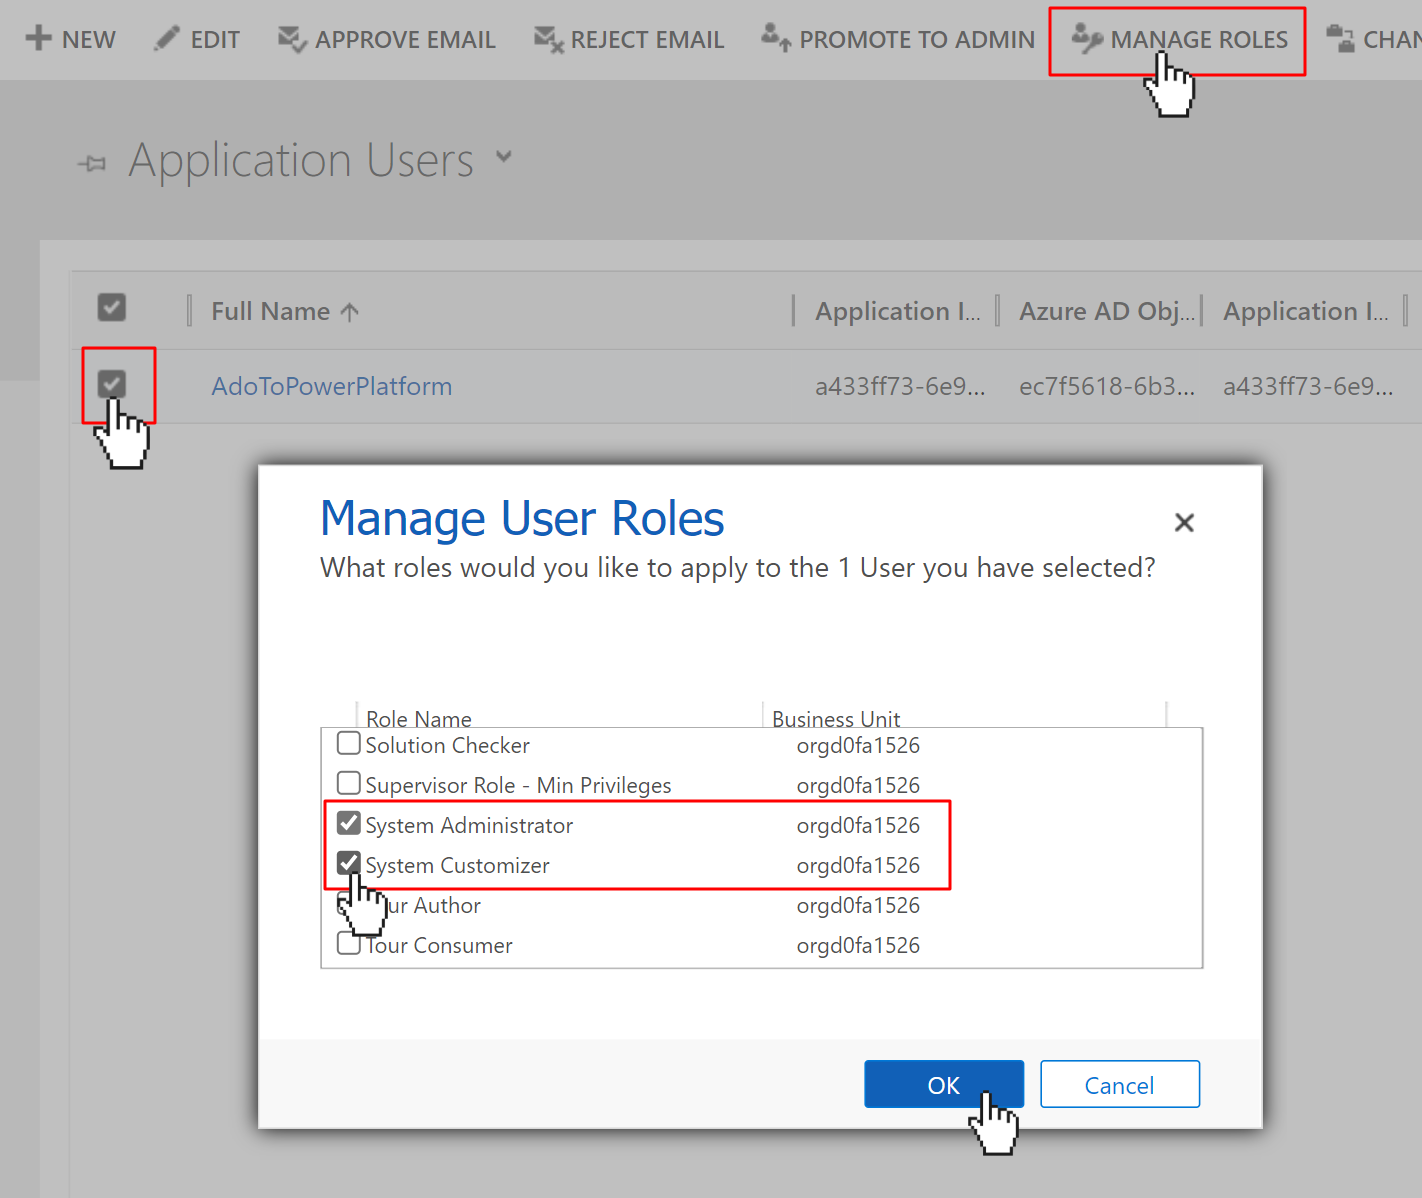Click the sort arrow next to Full Name

(x=349, y=312)
